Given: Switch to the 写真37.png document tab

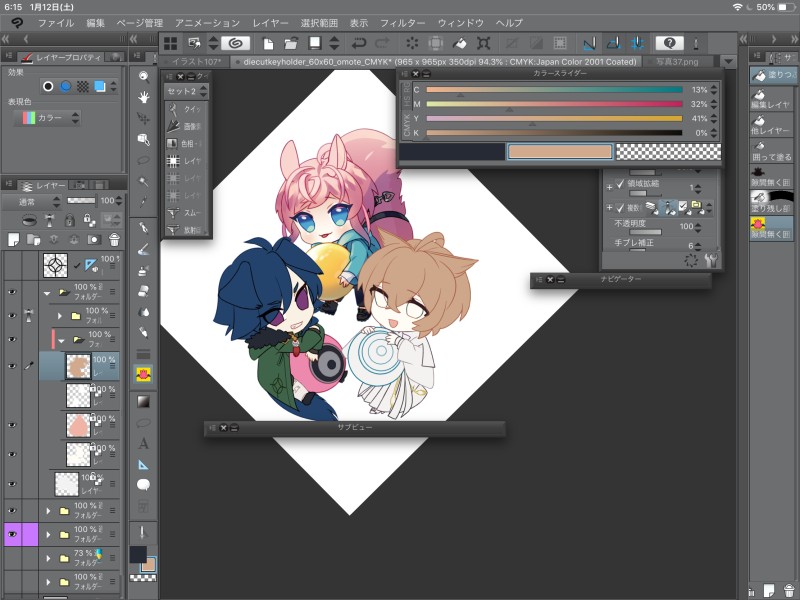Looking at the screenshot, I should (x=677, y=62).
